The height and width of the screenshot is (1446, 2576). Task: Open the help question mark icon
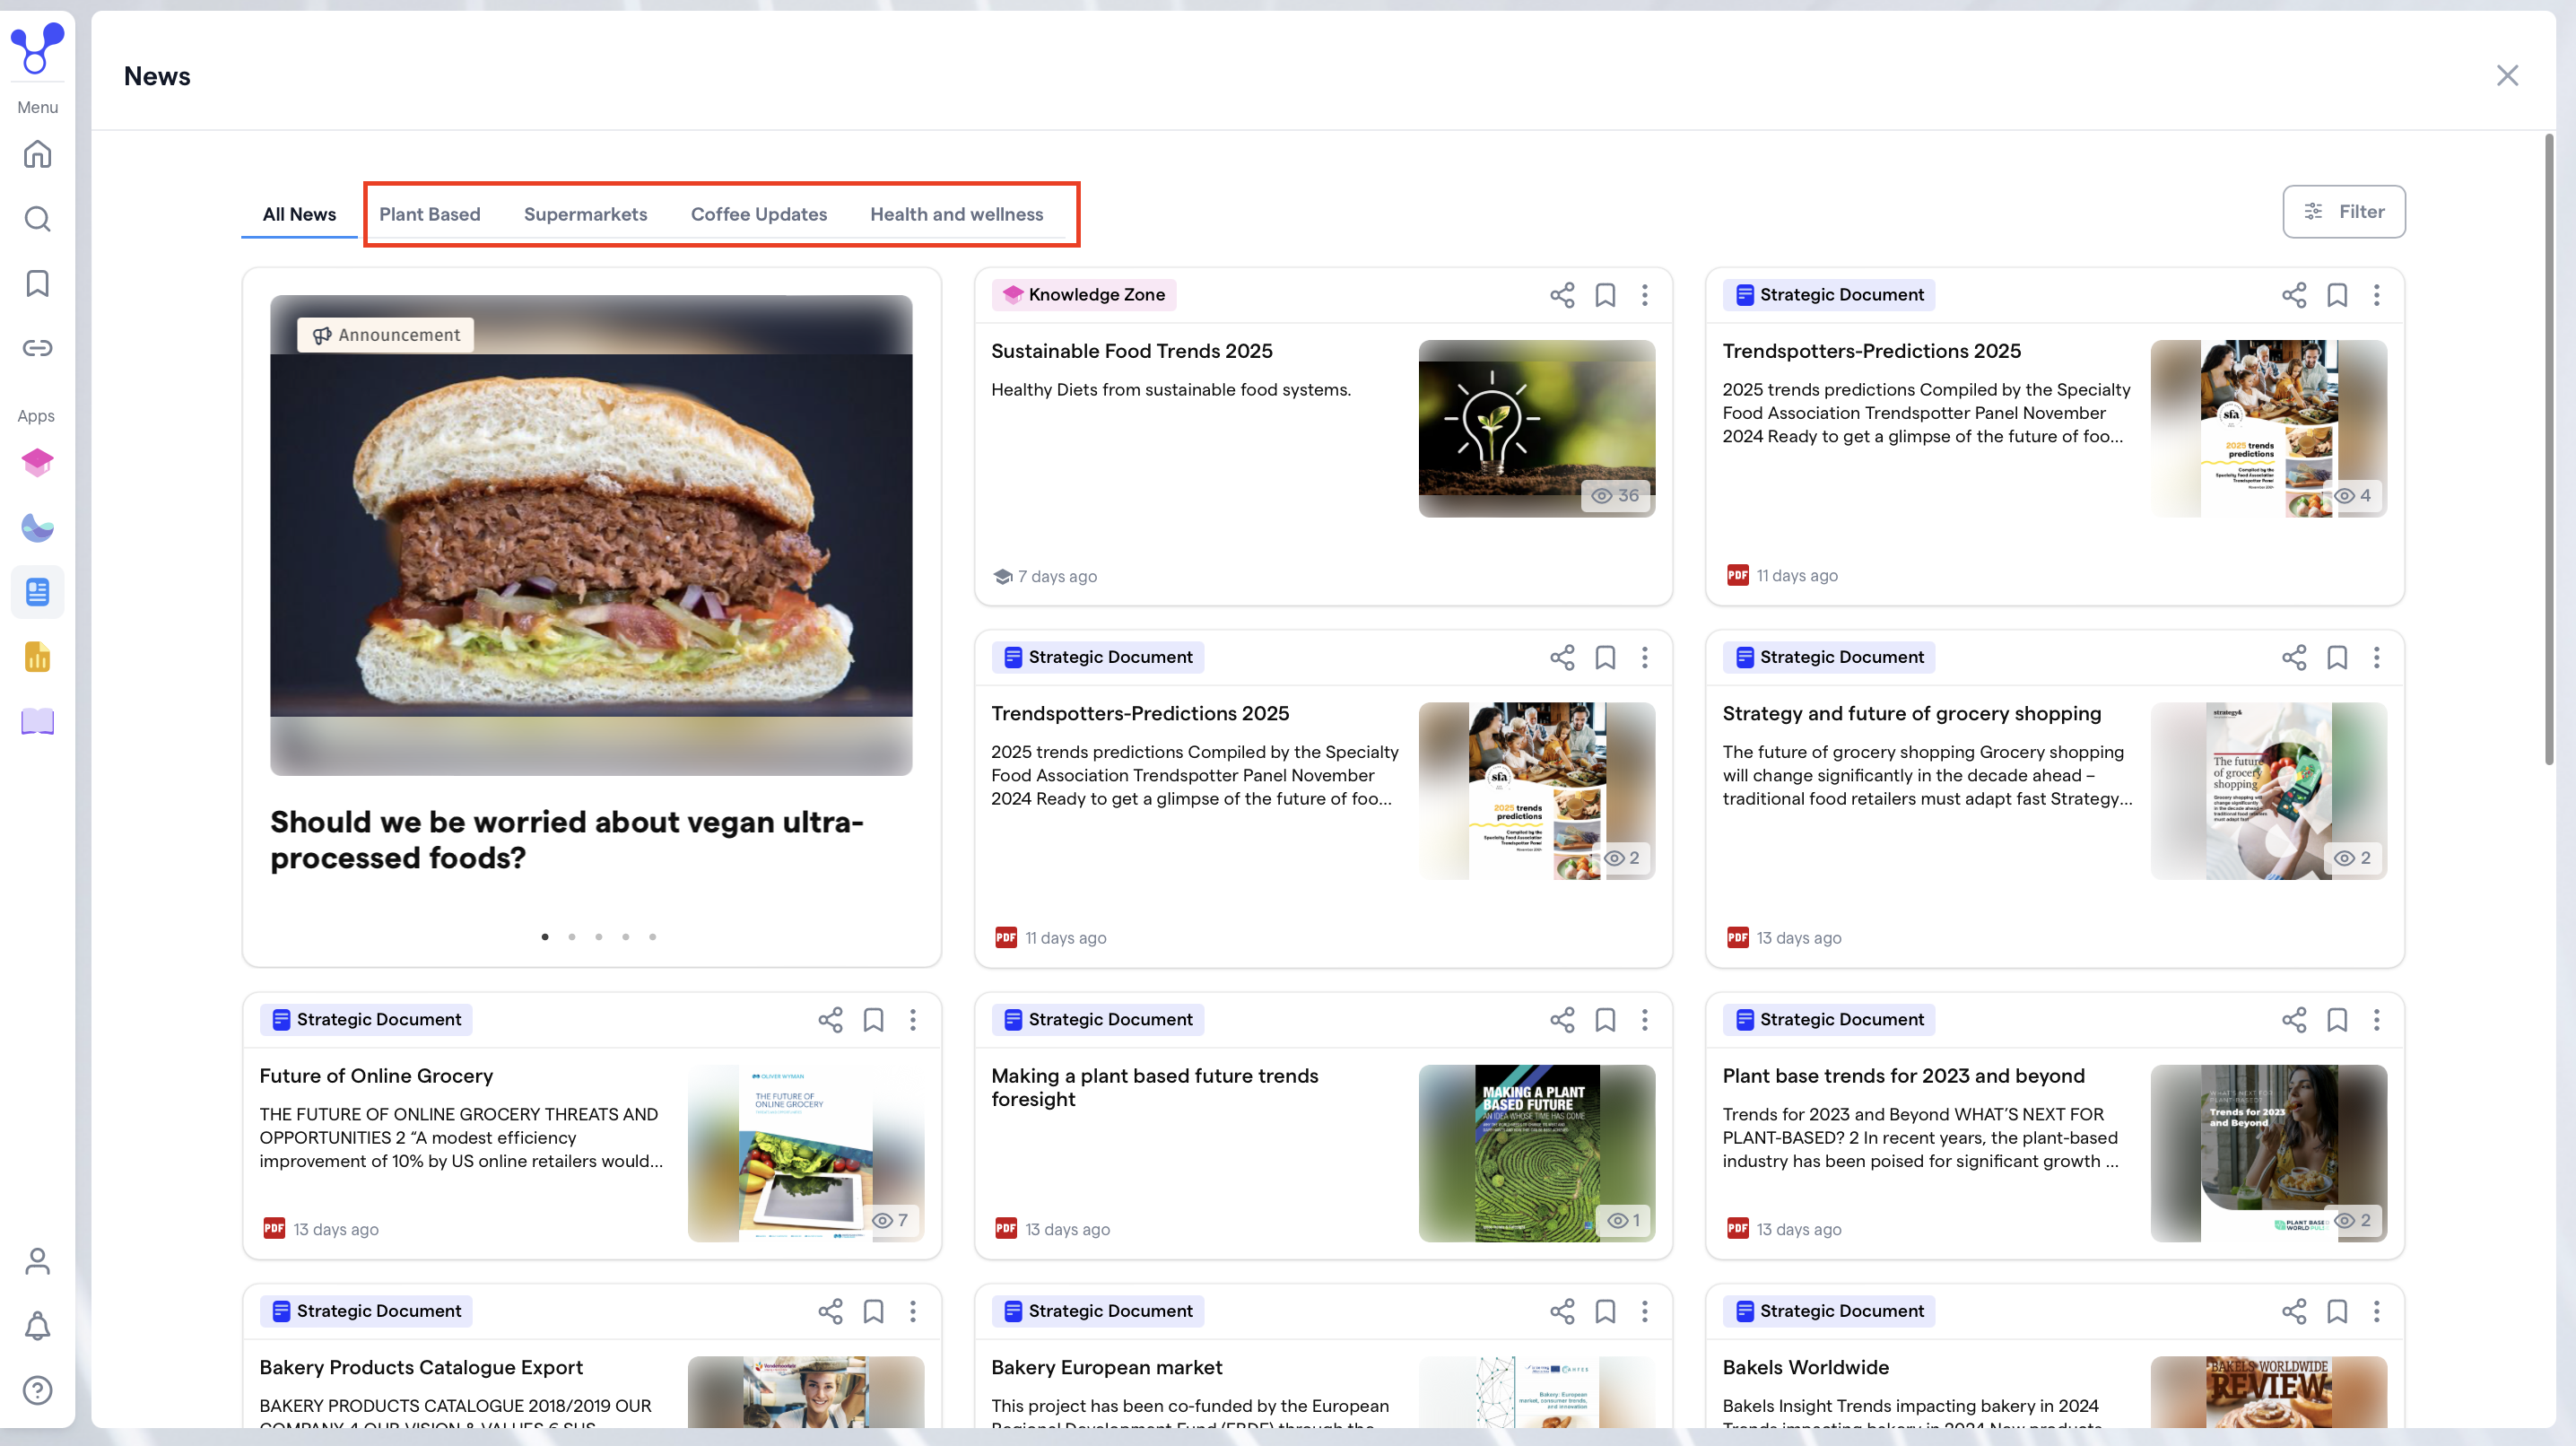pyautogui.click(x=37, y=1390)
